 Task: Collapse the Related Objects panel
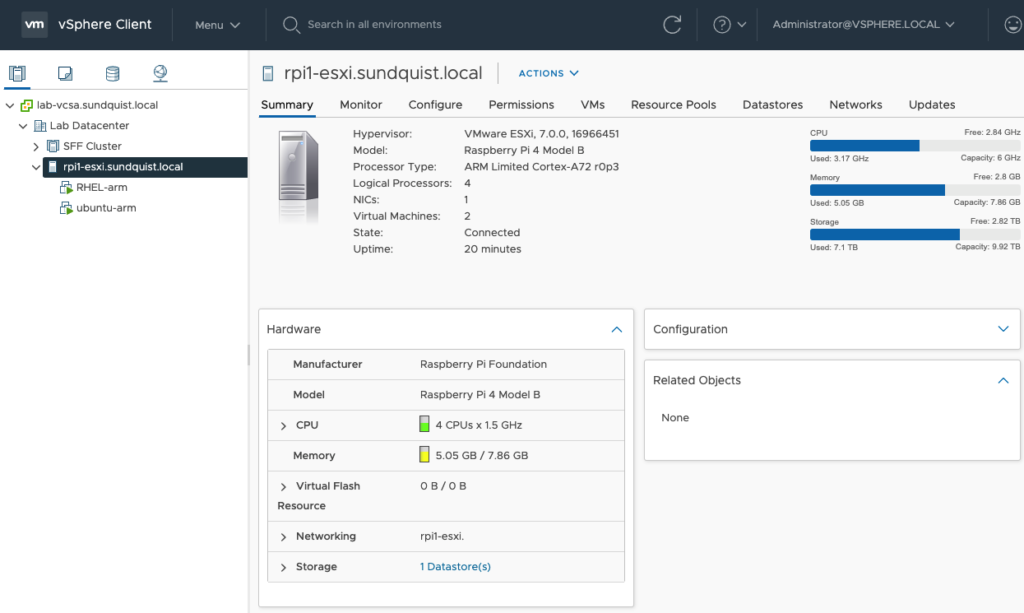point(1003,381)
